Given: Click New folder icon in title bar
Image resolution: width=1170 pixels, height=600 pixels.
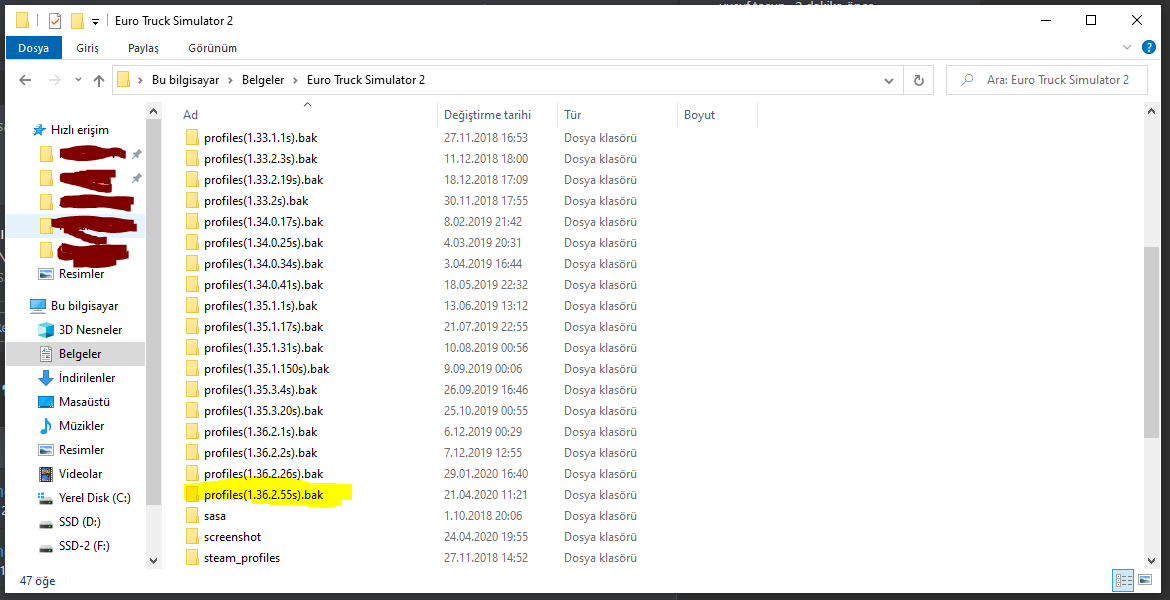Looking at the screenshot, I should pos(77,20).
